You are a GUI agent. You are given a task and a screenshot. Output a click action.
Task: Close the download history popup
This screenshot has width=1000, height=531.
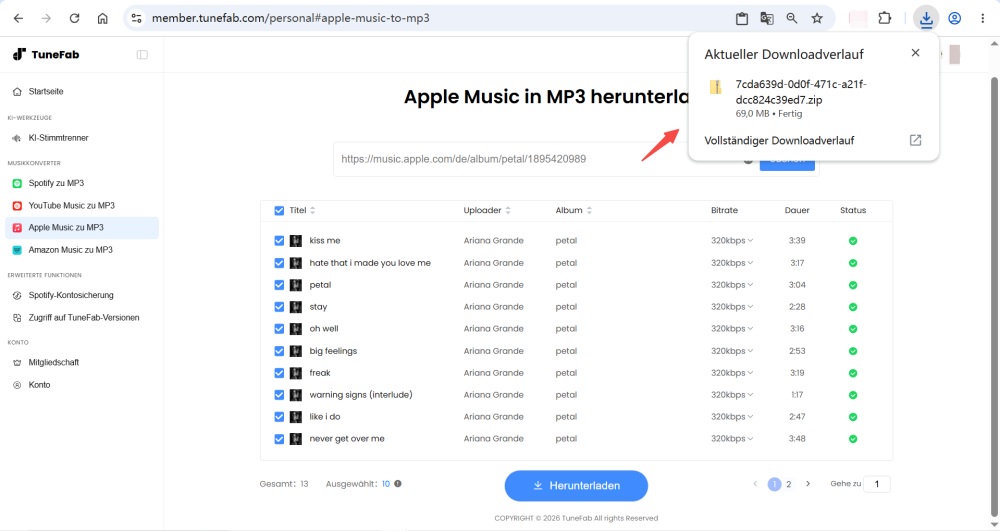[x=915, y=53]
